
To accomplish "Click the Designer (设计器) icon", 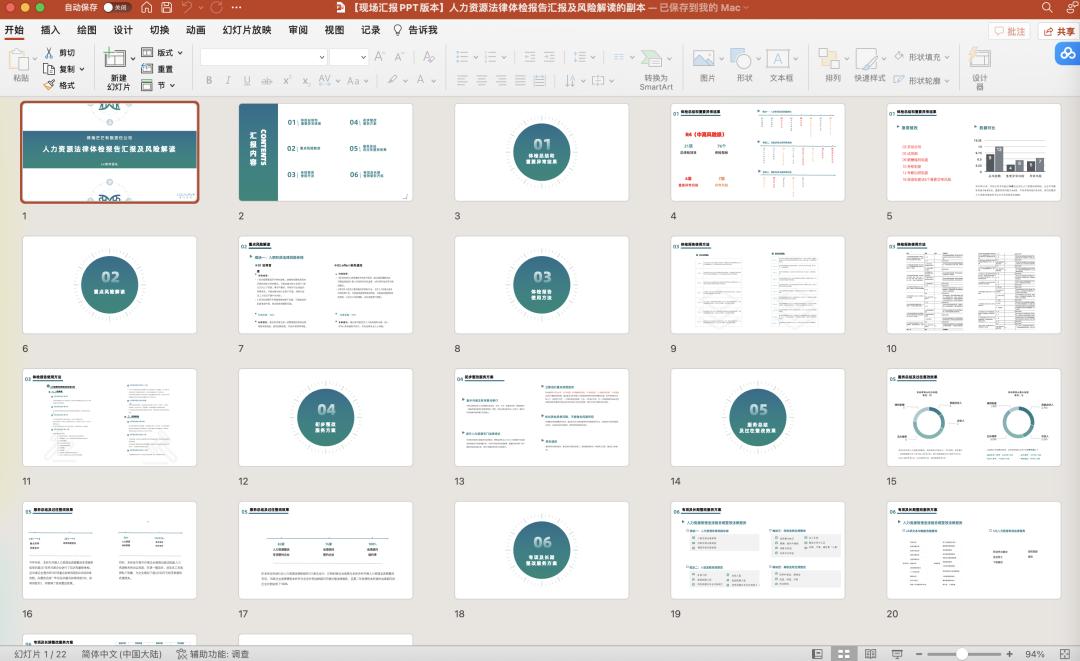I will click(979, 59).
